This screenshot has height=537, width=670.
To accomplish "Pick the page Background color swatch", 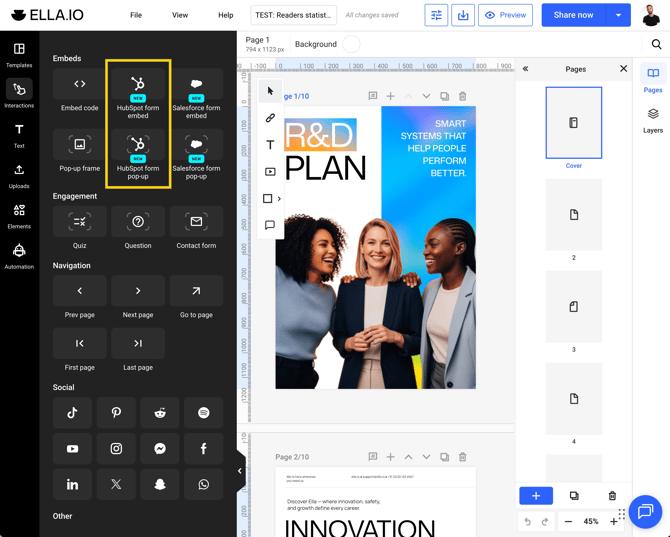I will 351,44.
